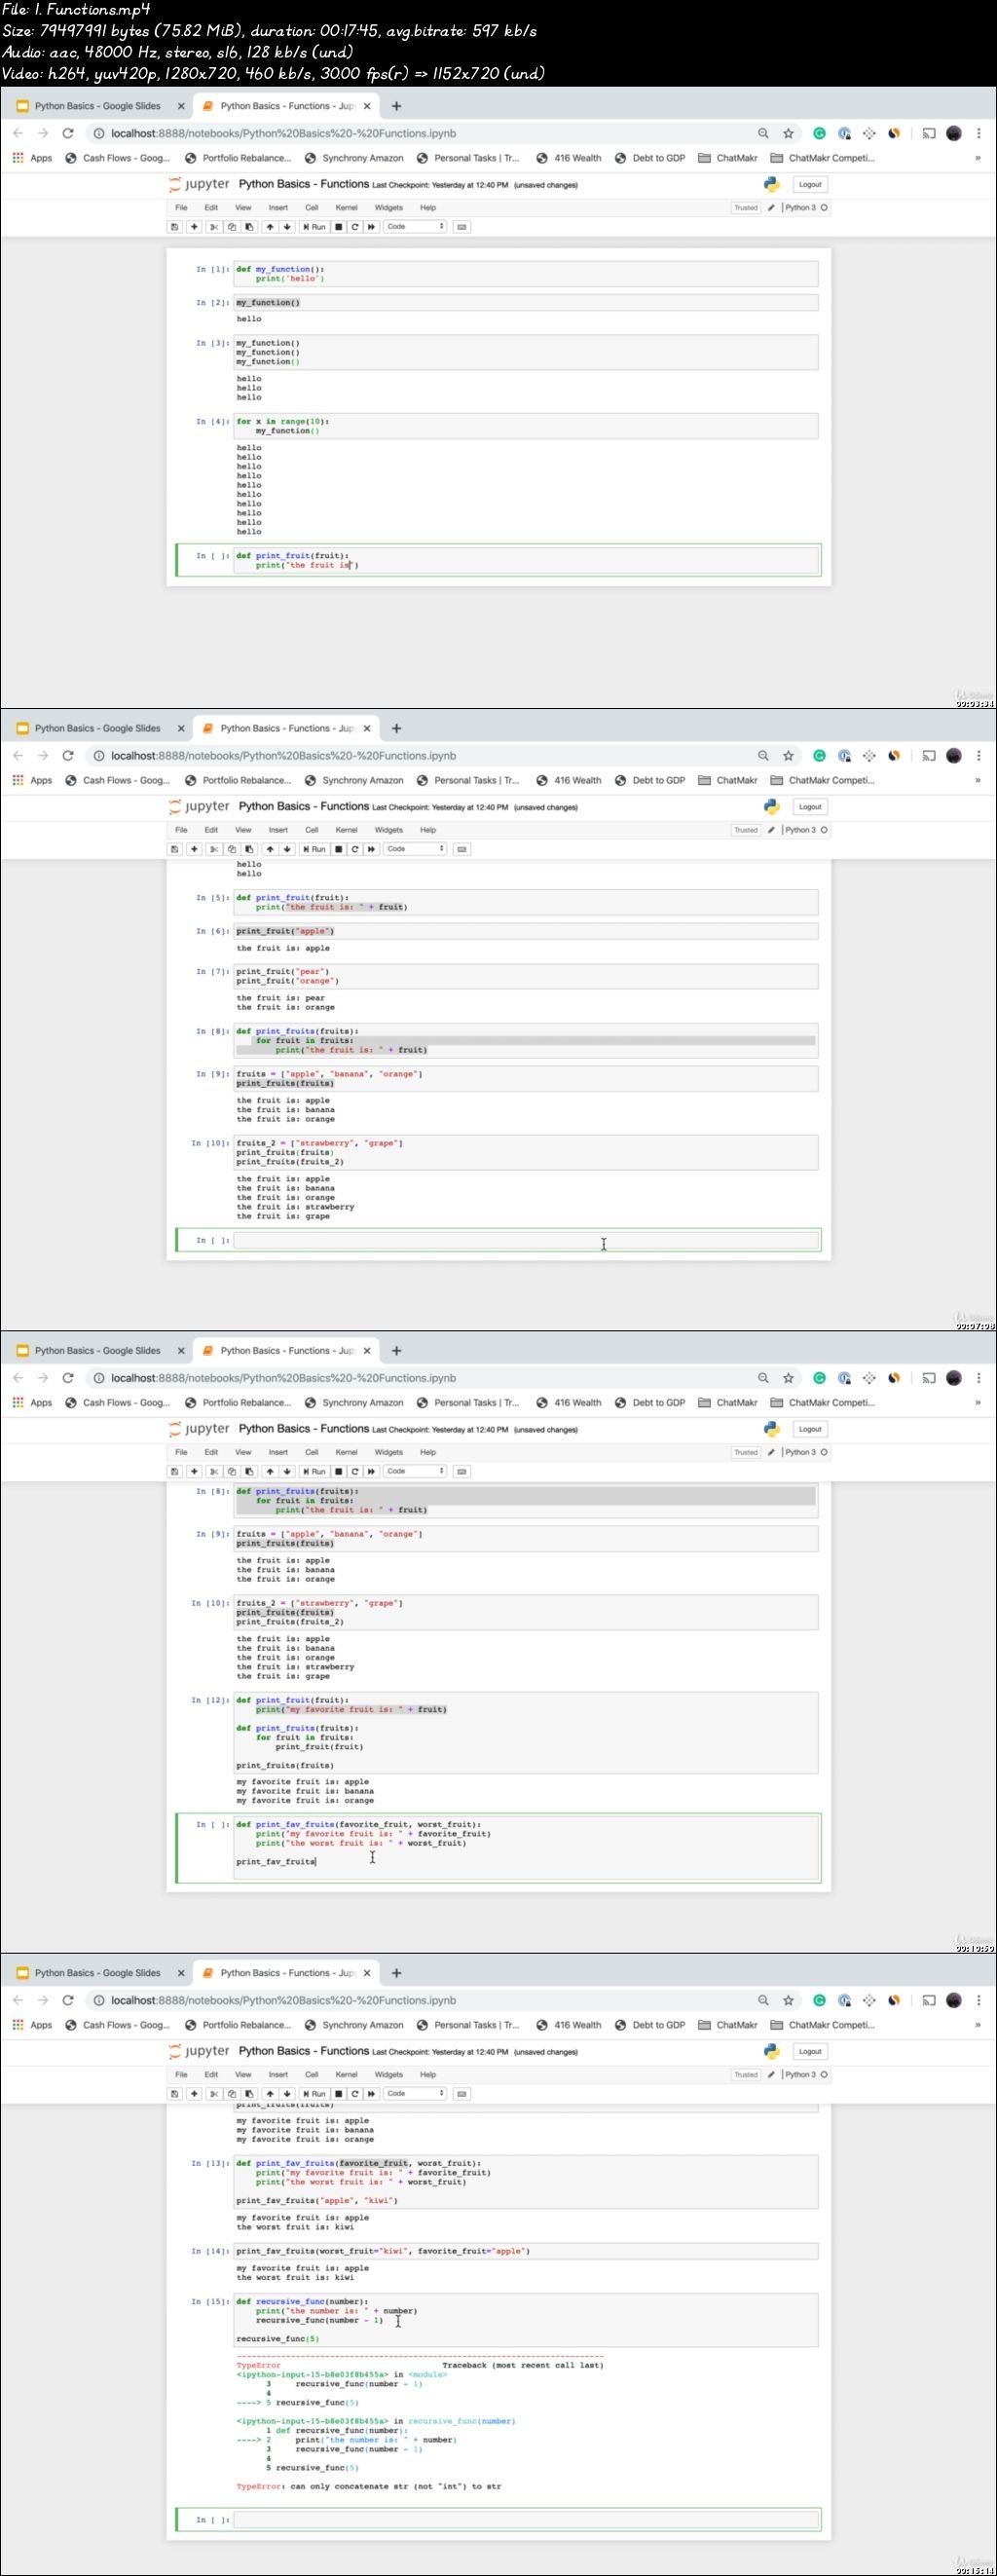The image size is (997, 2576).
Task: Open the profile avatar in the second frame browser
Action: (x=954, y=755)
